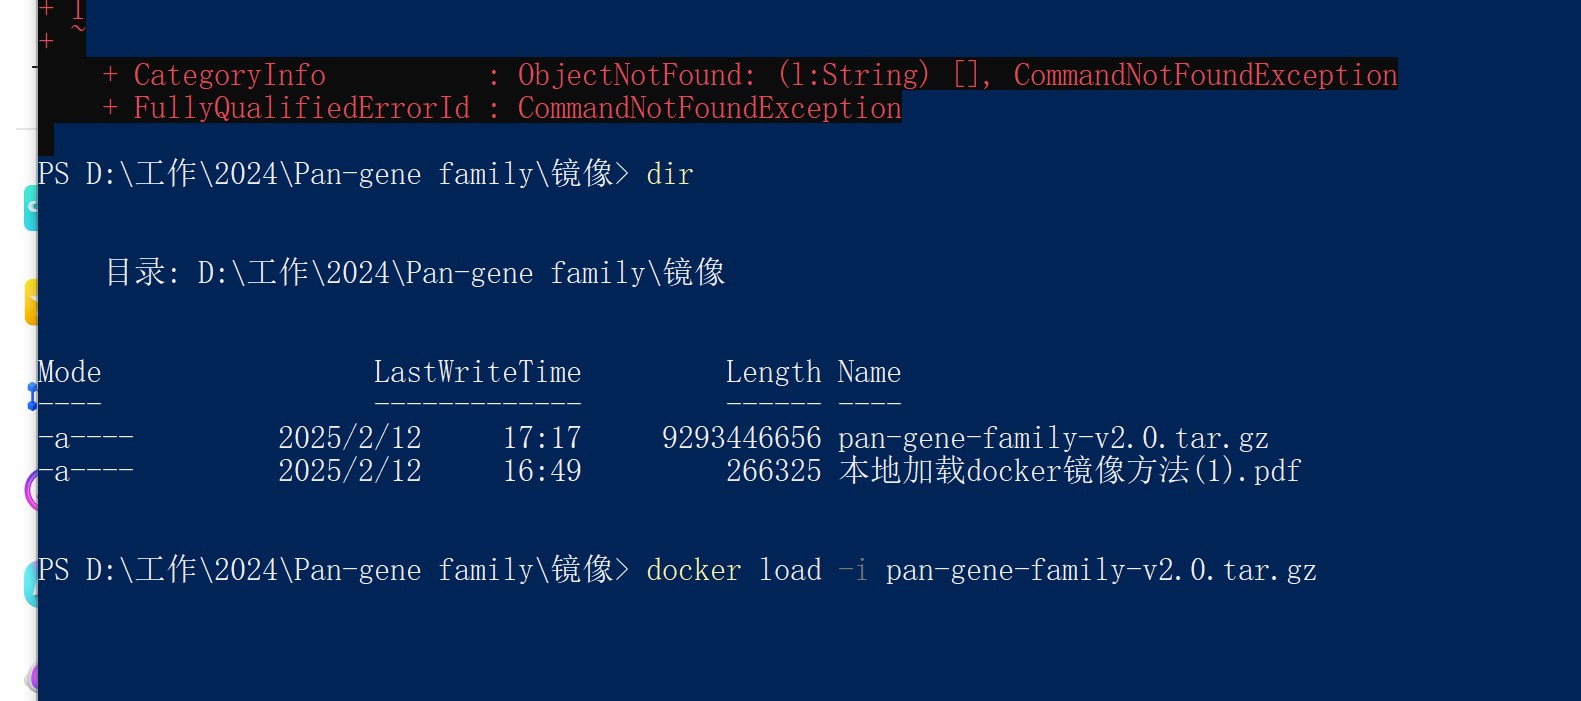1581x701 pixels.
Task: Click the "-i" parameter in the docker command
Action: click(852, 571)
